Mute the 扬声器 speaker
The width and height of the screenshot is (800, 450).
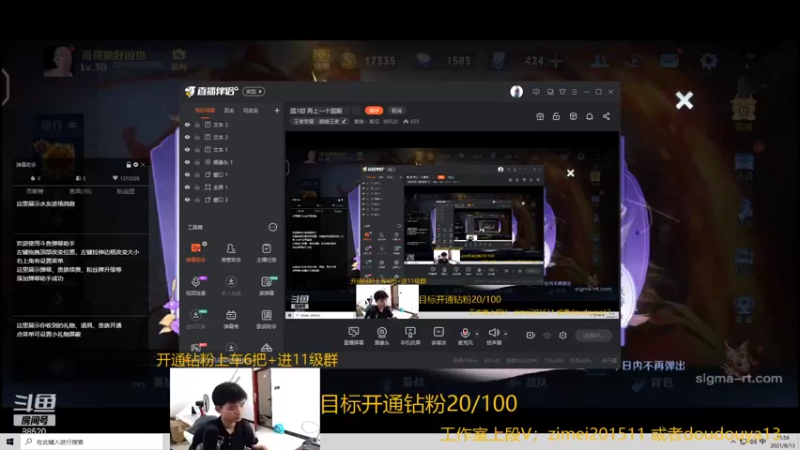493,333
